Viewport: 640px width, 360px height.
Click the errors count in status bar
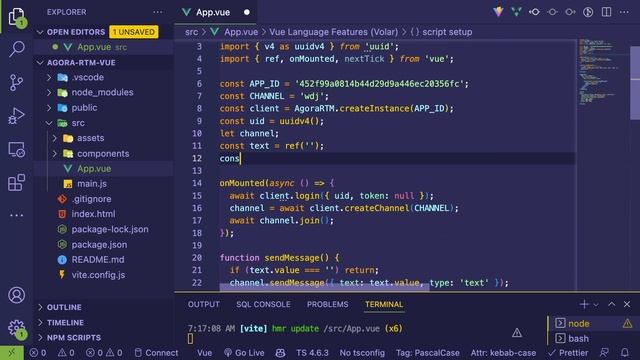pyautogui.click(x=38, y=353)
